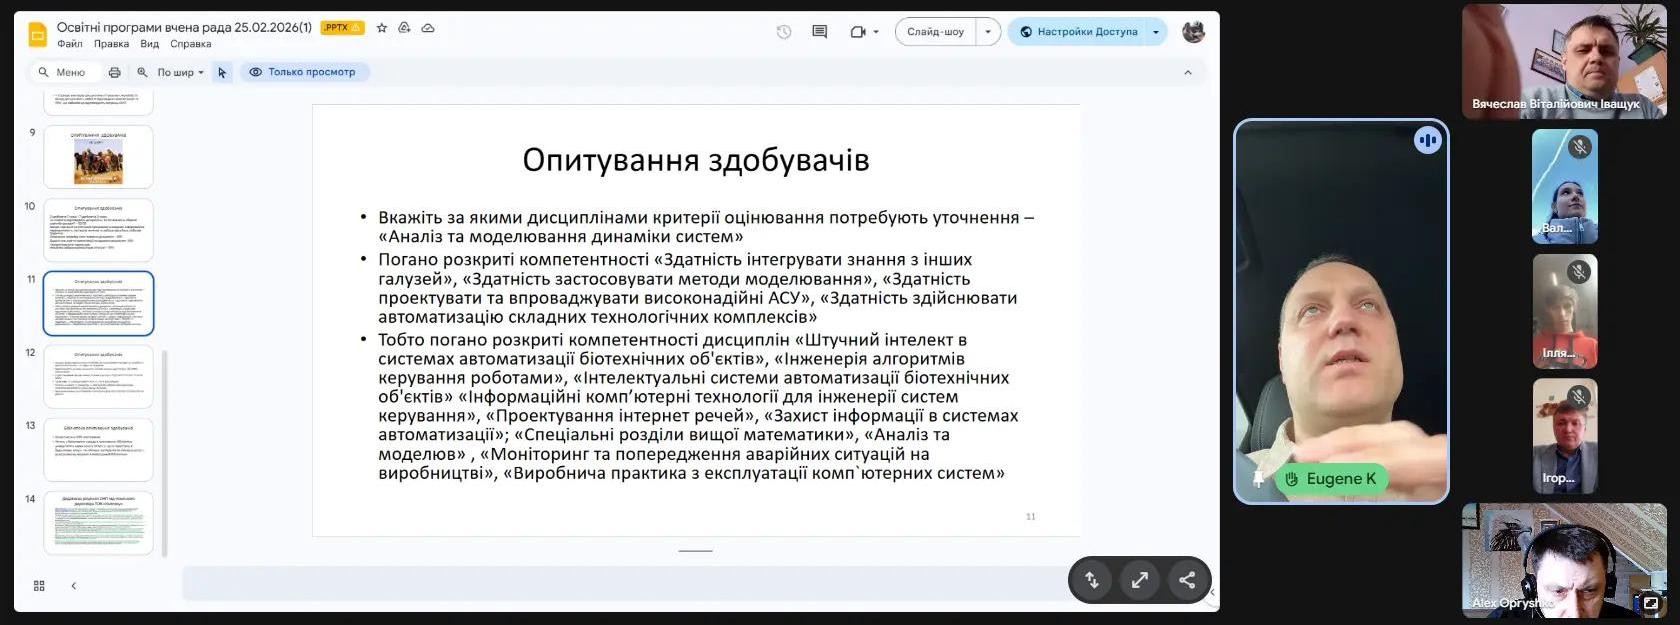Click picture-in-picture icon on Alex Opryshko tile
Image resolution: width=1680 pixels, height=625 pixels.
pos(1650,603)
